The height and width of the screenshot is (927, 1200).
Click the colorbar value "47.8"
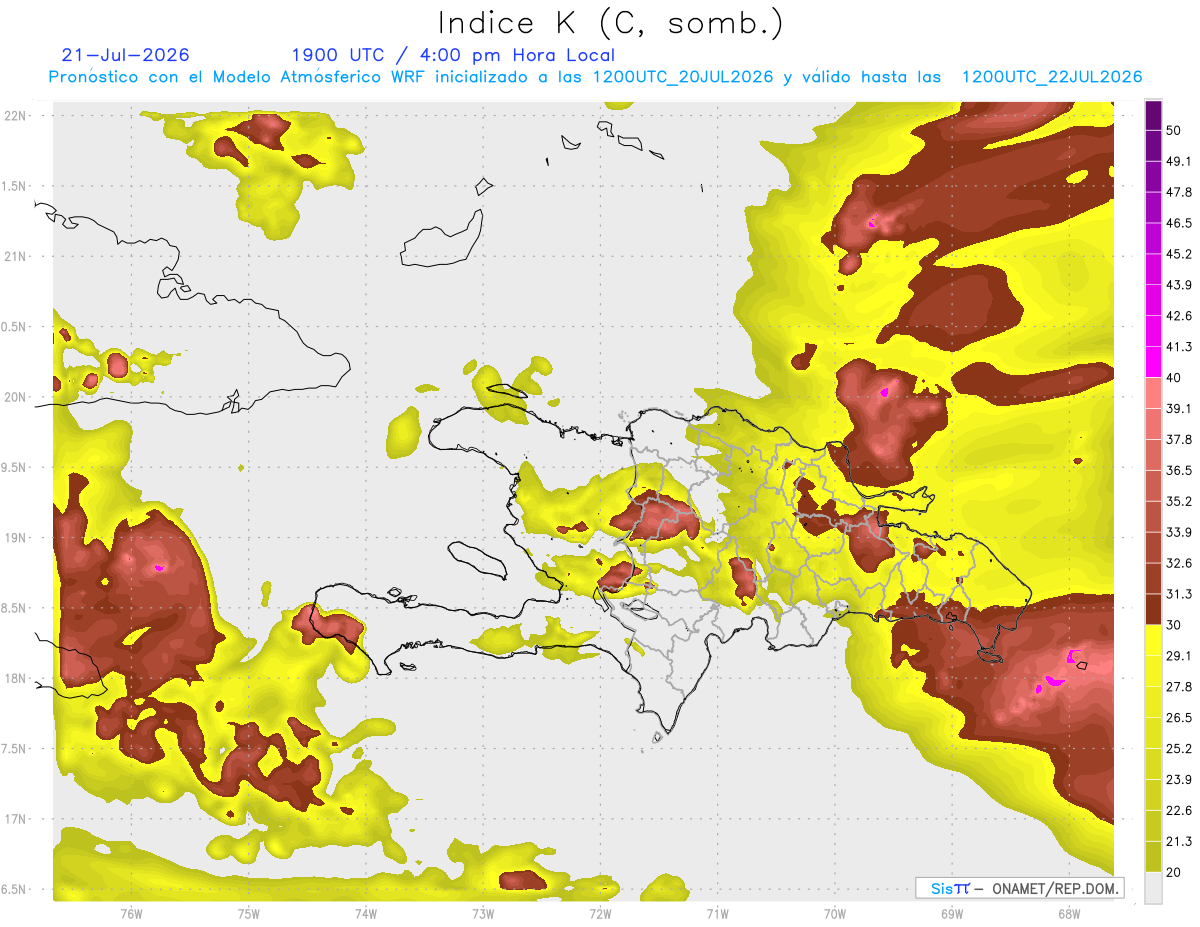tap(1179, 192)
